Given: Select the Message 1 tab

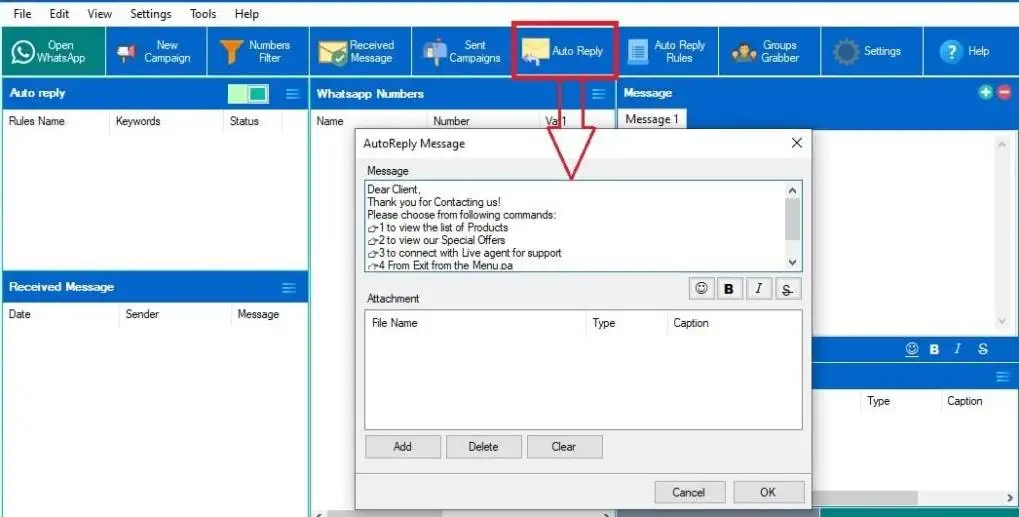Looking at the screenshot, I should point(652,120).
